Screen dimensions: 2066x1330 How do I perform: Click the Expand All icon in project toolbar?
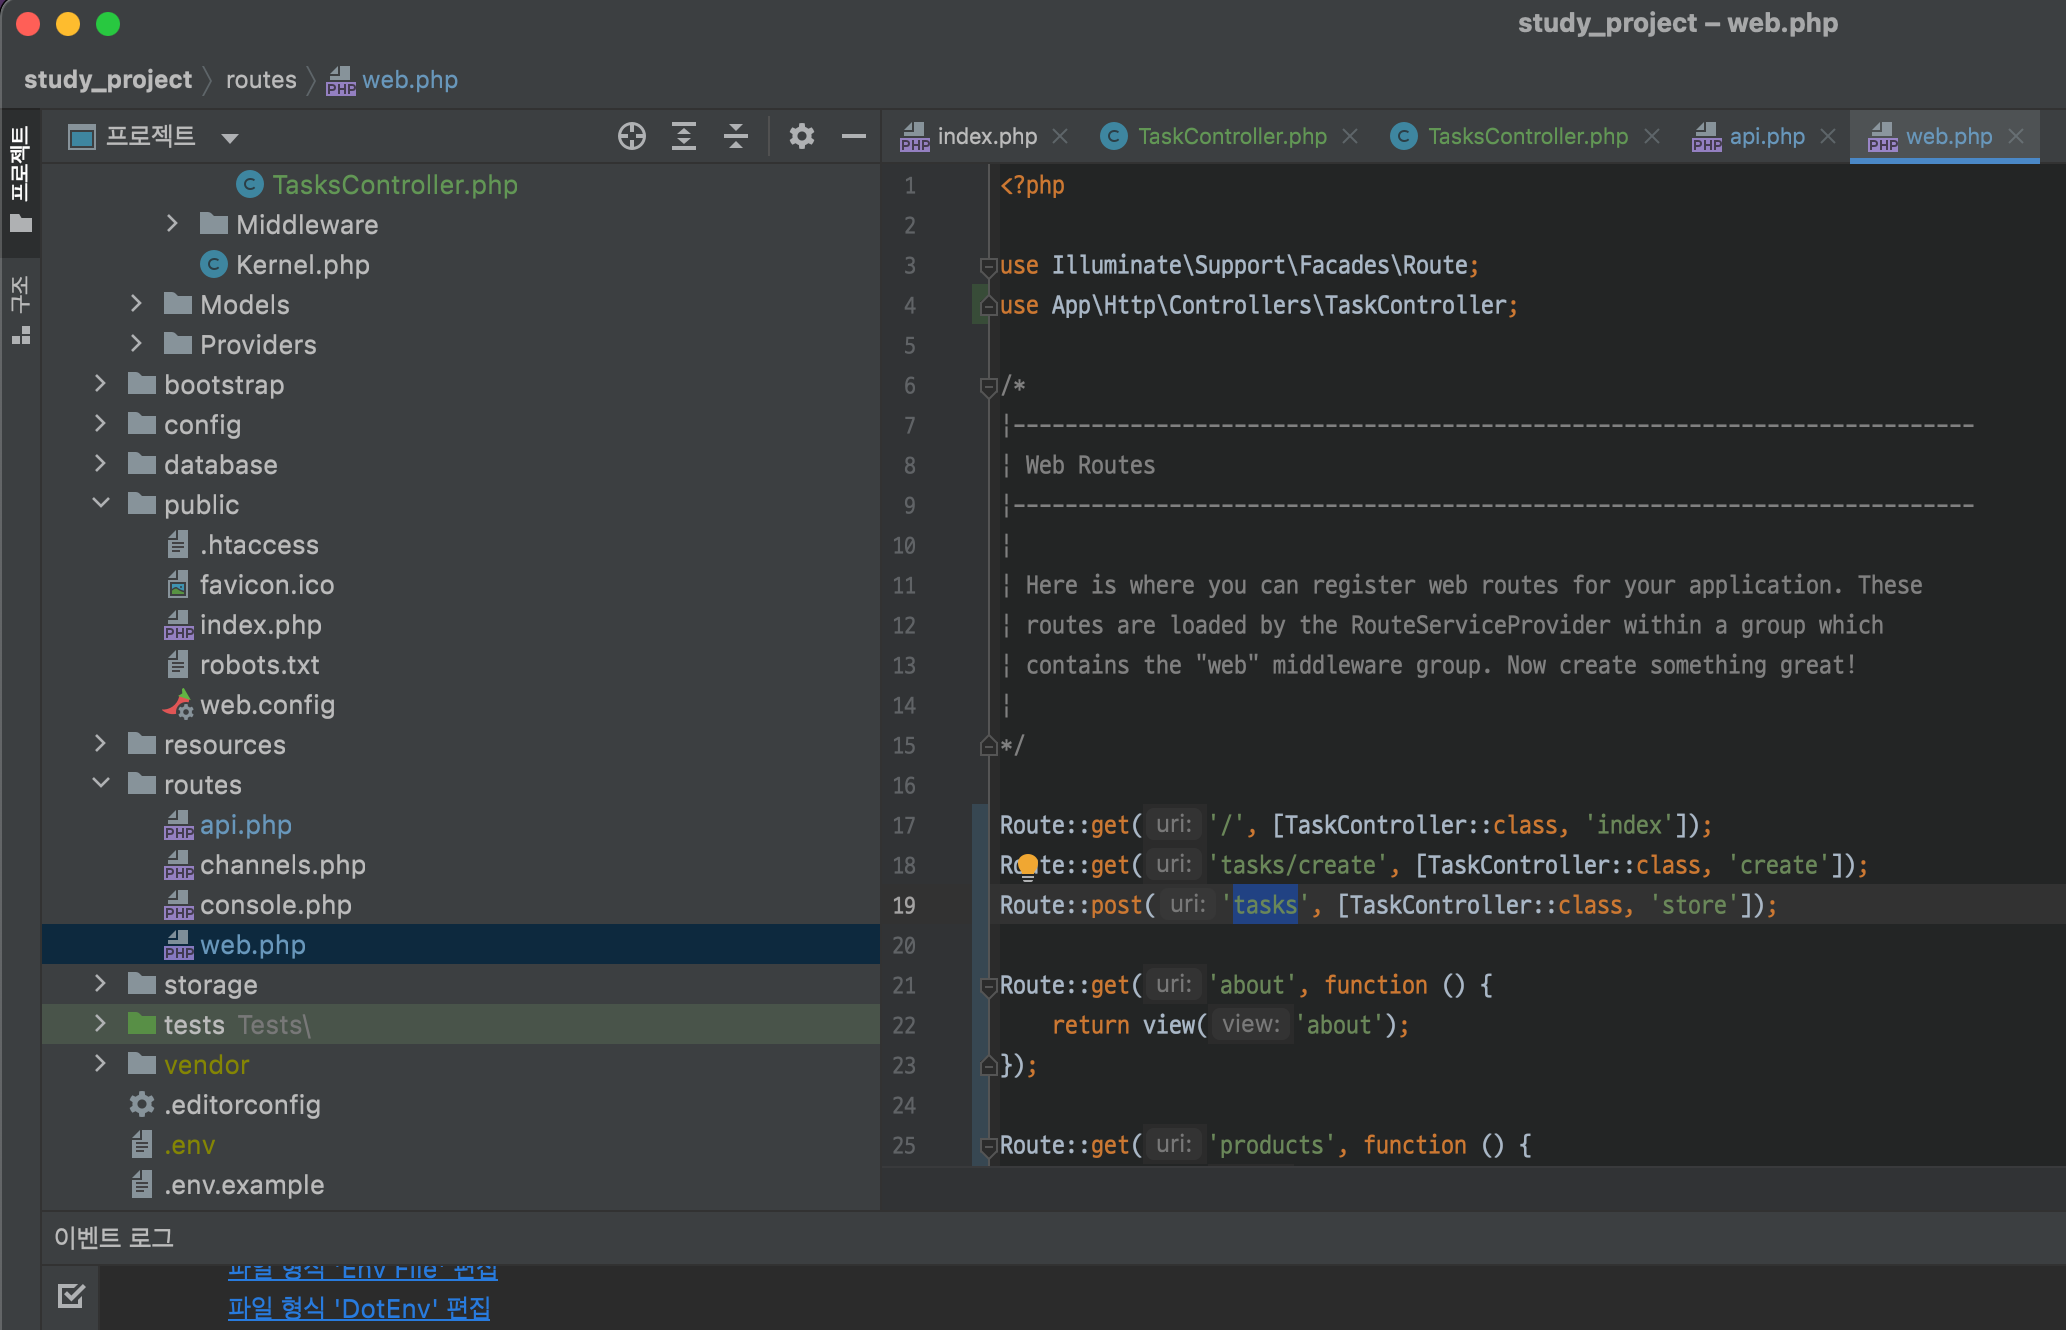click(x=684, y=136)
